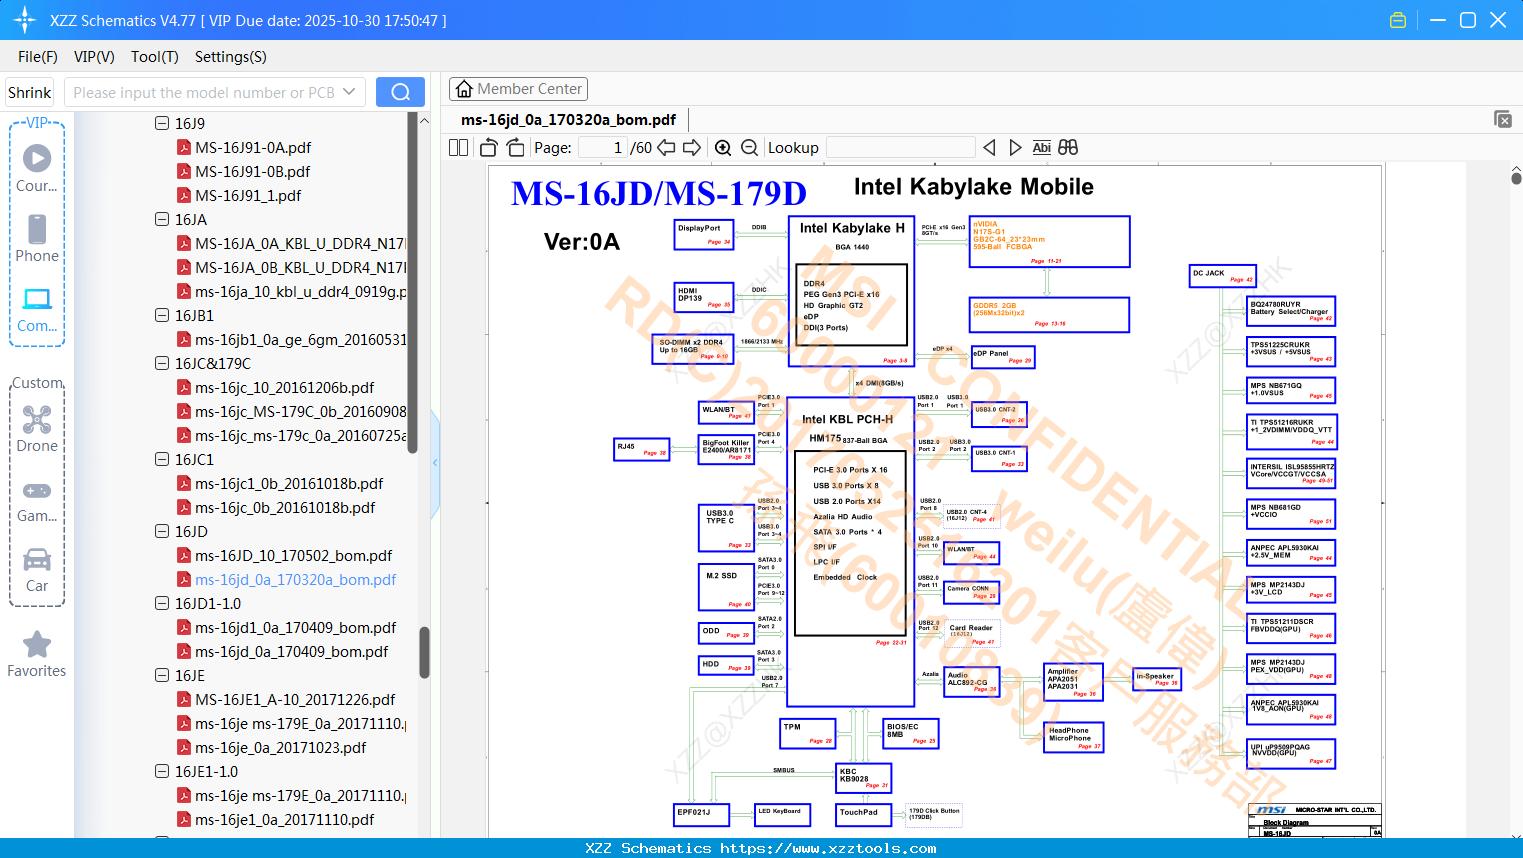Click the XZZ Schematics app logo
Screen dimensions: 1523x858
25,20
